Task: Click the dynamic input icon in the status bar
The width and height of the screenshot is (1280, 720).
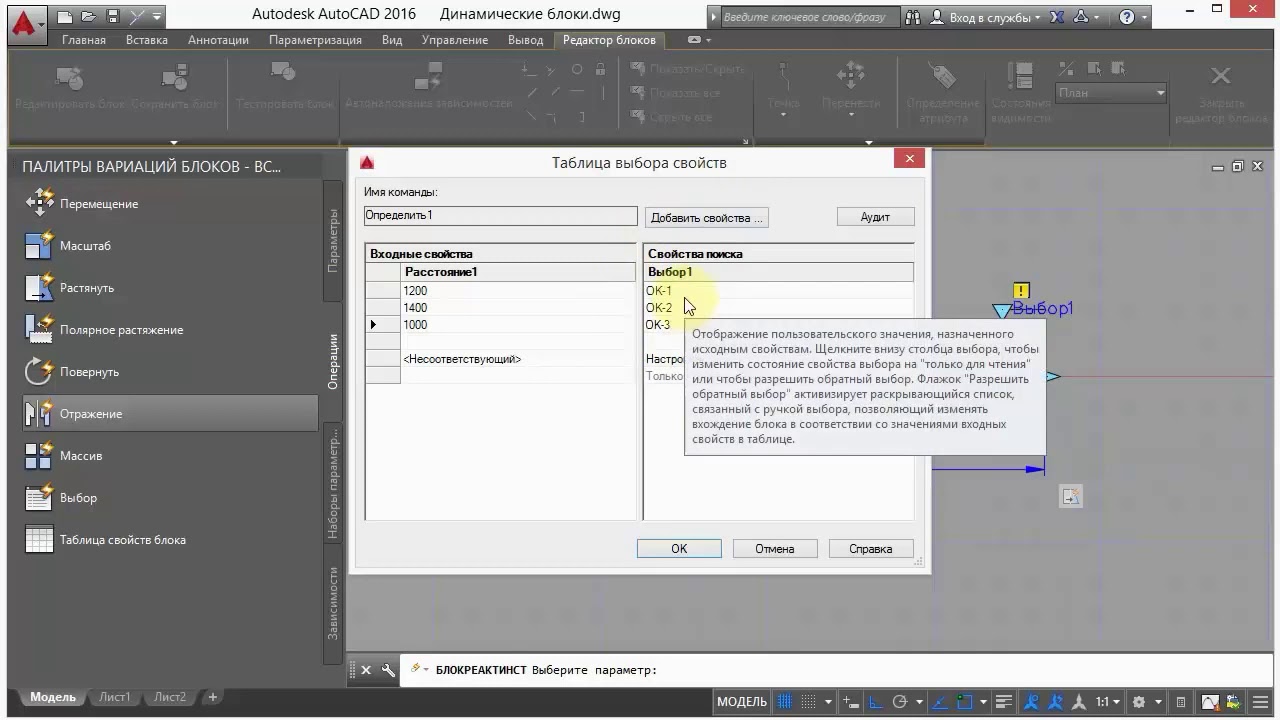Action: click(x=850, y=702)
